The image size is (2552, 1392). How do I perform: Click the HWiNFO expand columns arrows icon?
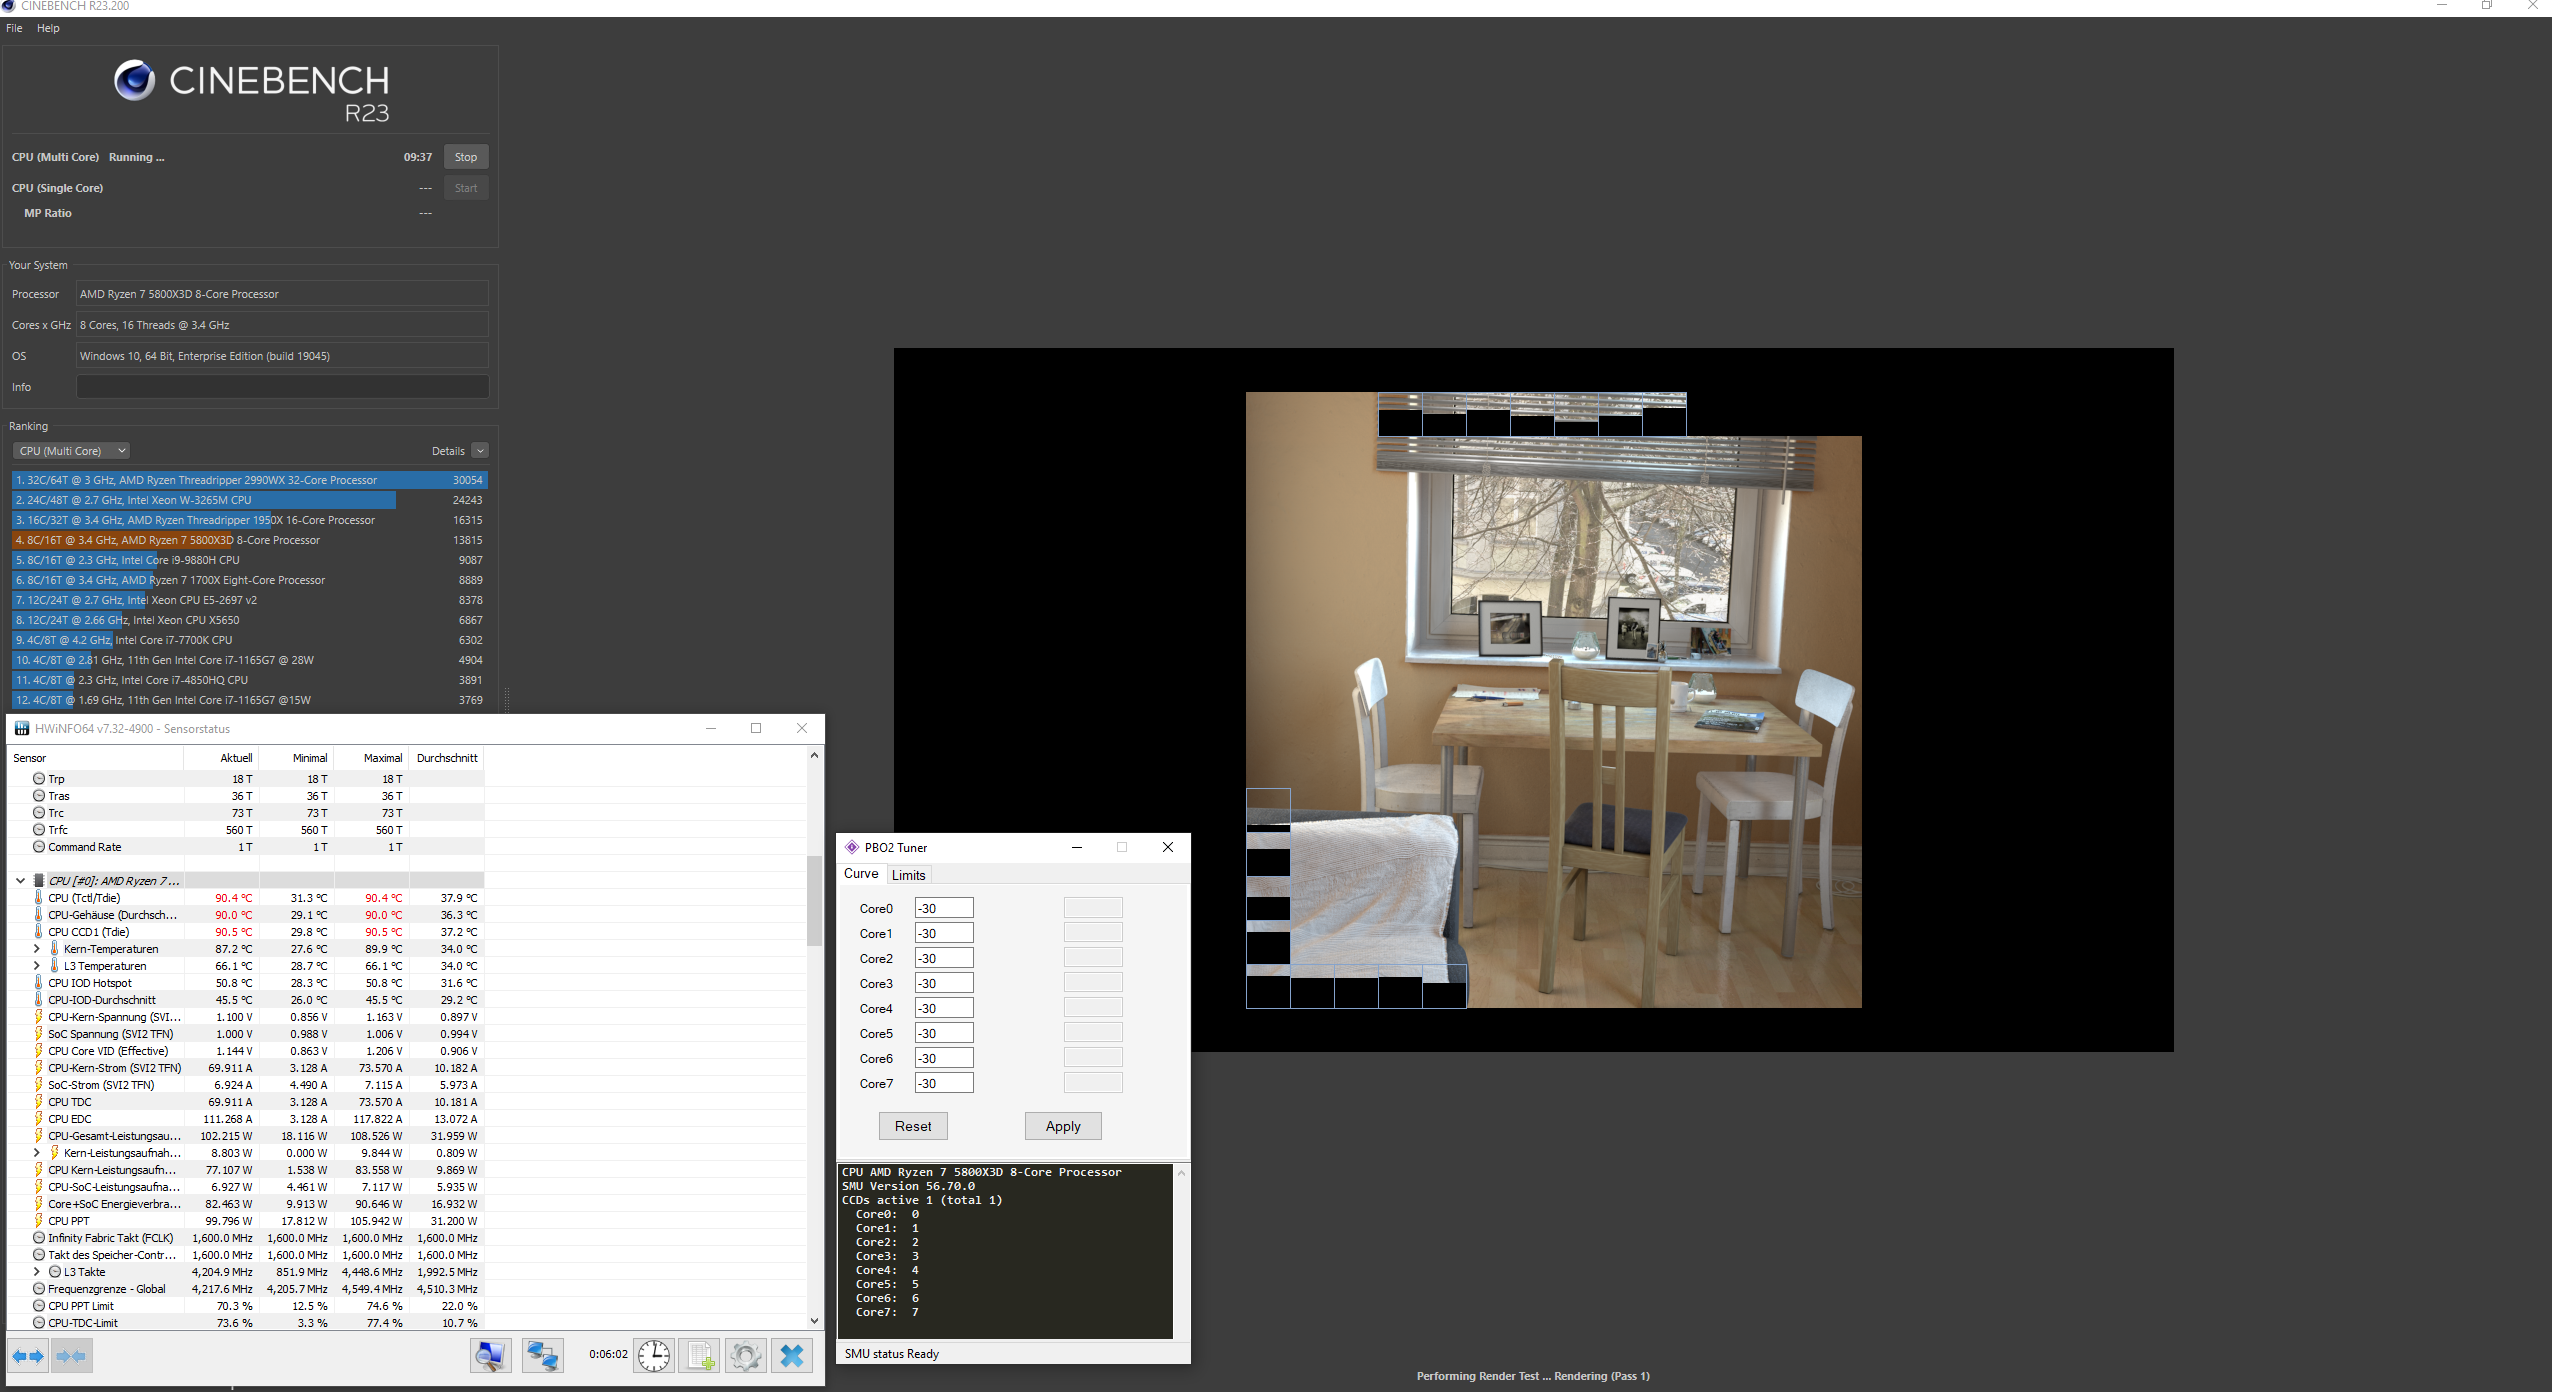(x=28, y=1356)
